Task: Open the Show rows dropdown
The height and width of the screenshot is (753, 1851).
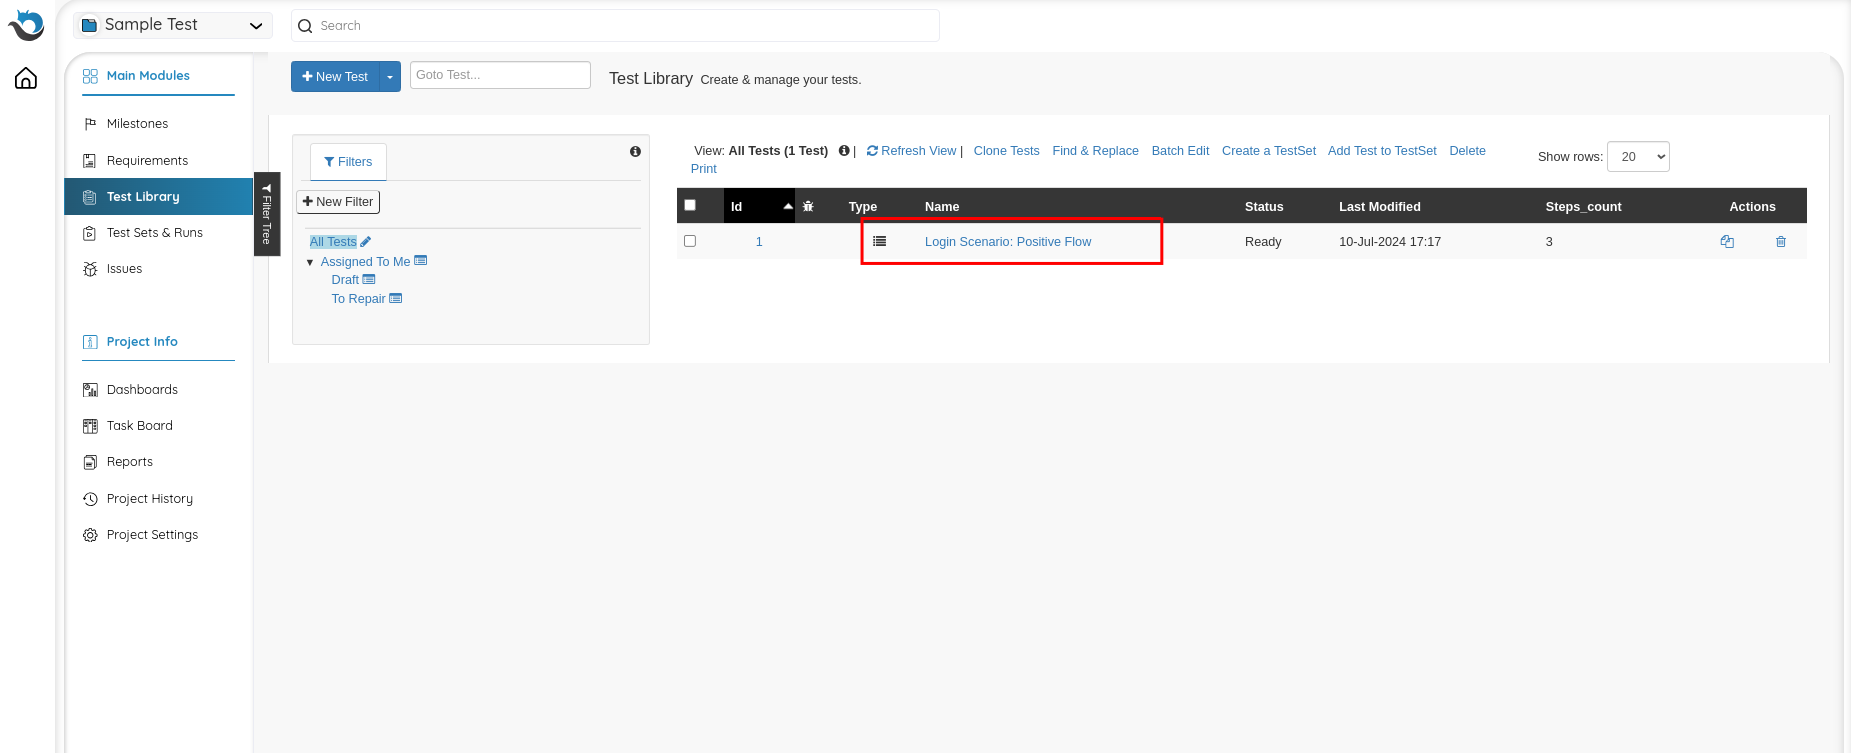Action: (1638, 156)
